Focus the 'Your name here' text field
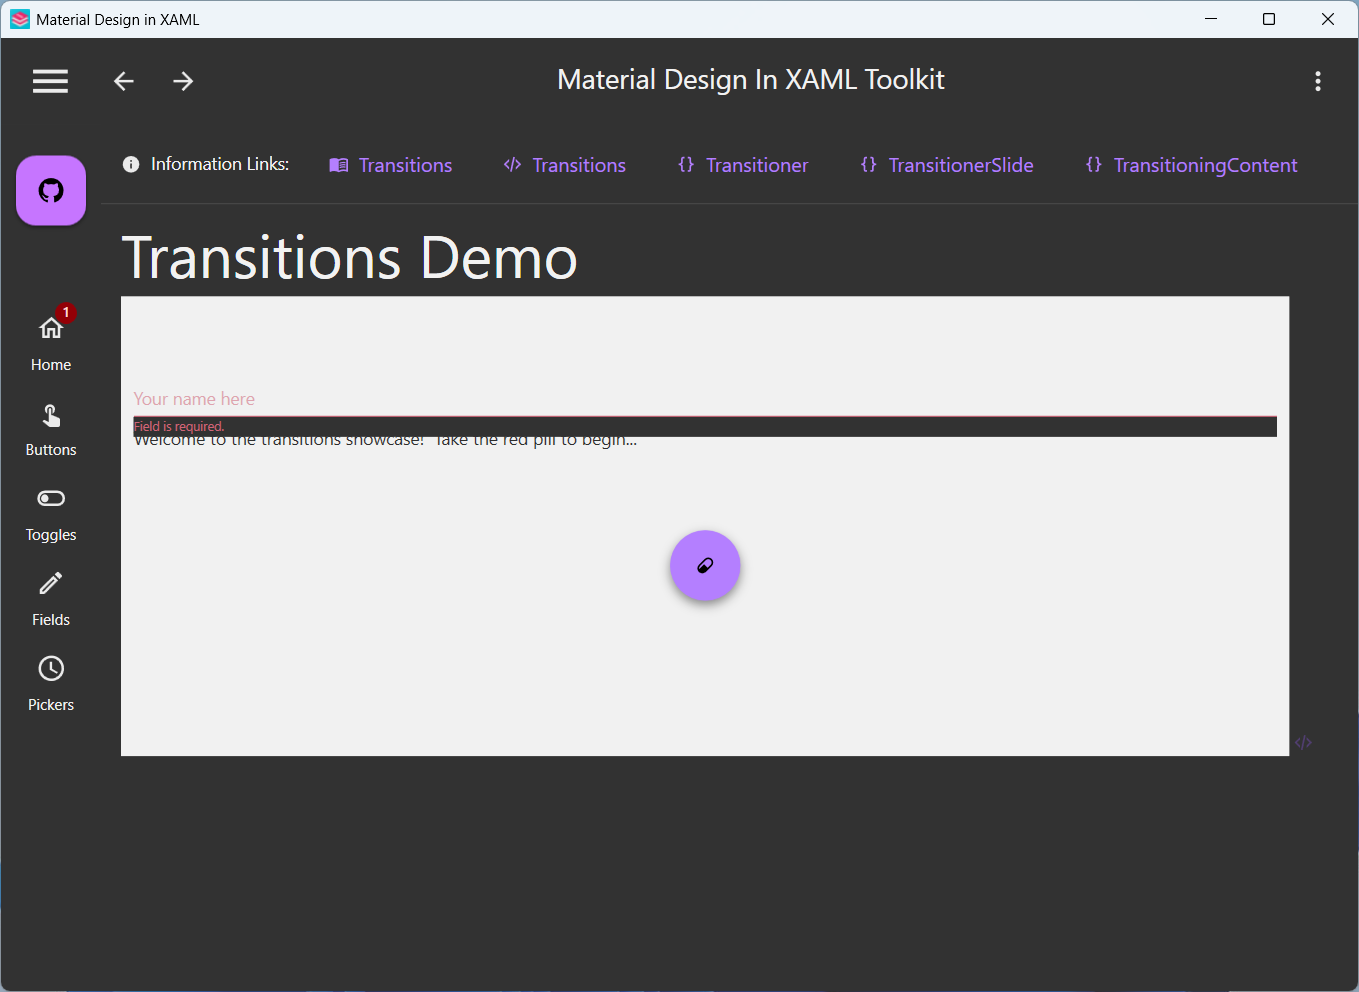1359x992 pixels. pyautogui.click(x=705, y=399)
